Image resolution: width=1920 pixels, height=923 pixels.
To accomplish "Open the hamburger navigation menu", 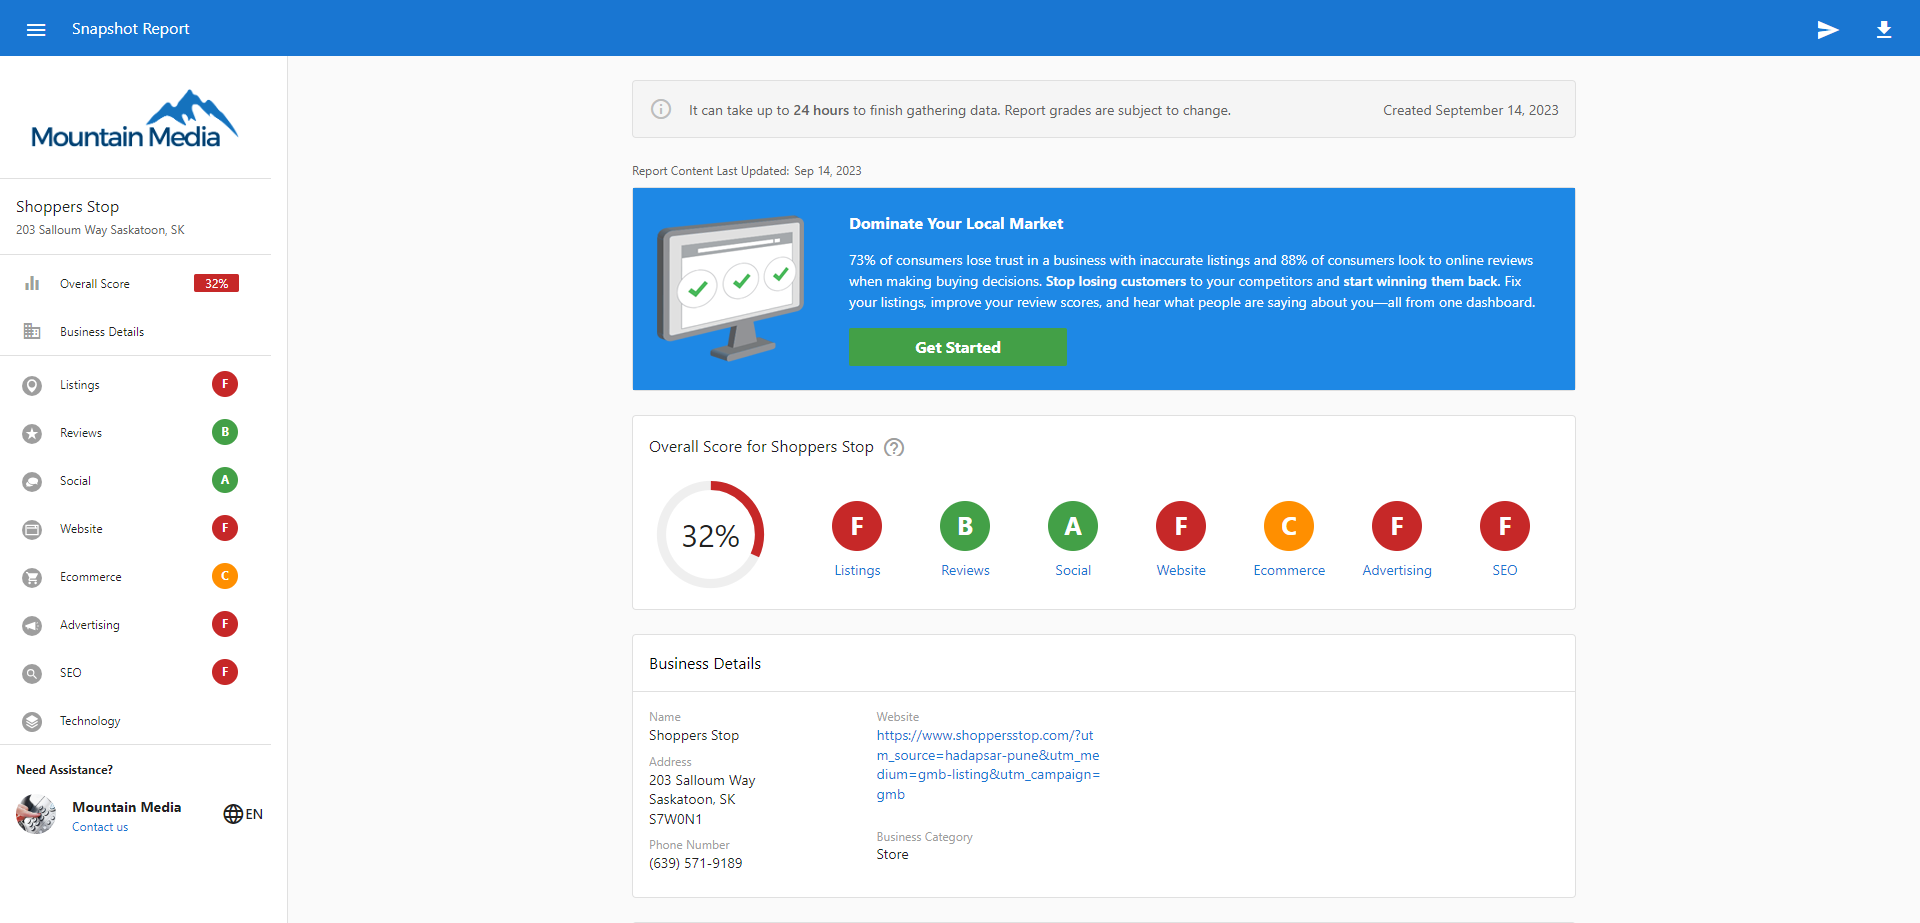I will click(36, 29).
